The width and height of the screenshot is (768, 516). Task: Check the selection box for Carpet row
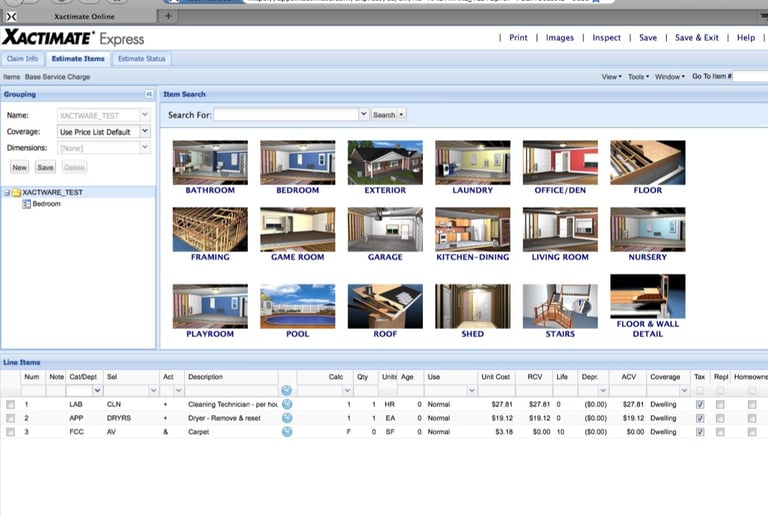(x=10, y=432)
